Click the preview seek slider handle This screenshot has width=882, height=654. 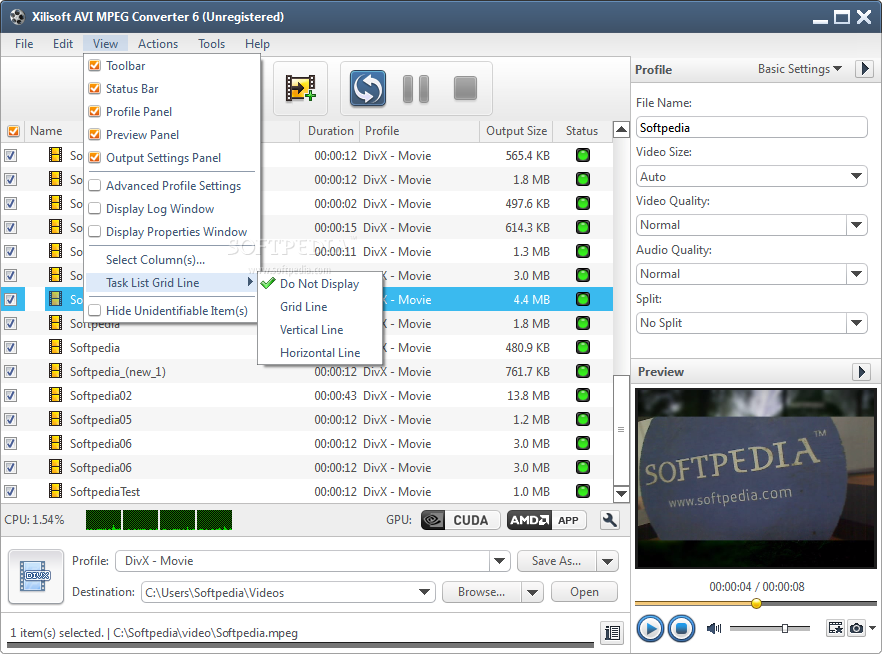pyautogui.click(x=757, y=603)
